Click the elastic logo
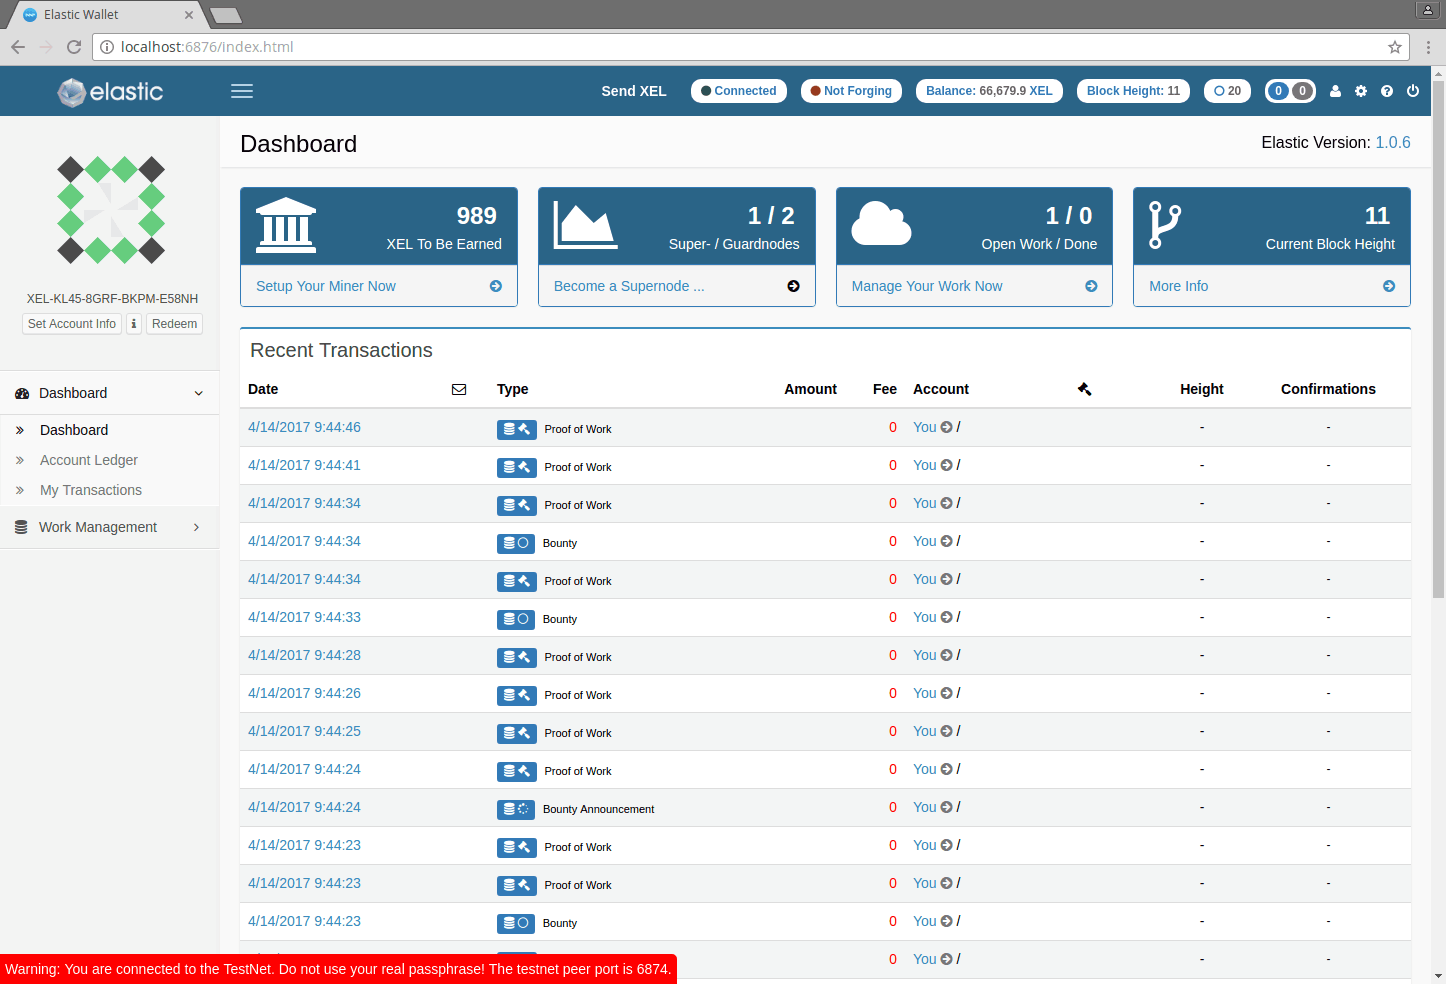The image size is (1446, 984). point(110,92)
